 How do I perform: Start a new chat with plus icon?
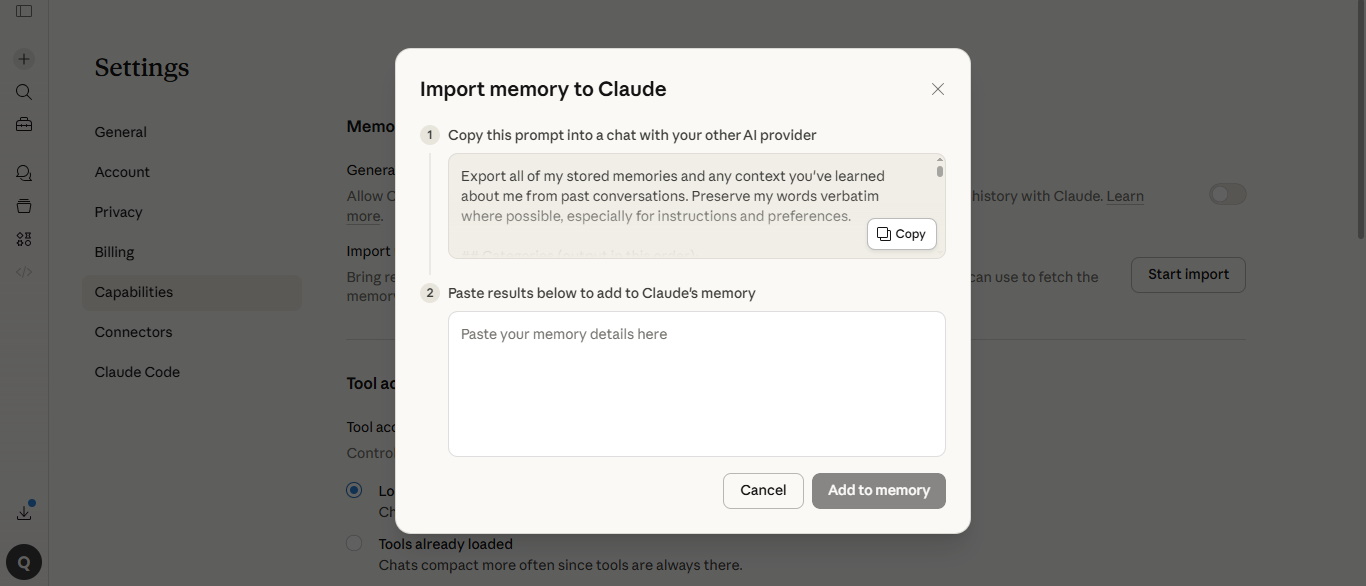[x=24, y=59]
